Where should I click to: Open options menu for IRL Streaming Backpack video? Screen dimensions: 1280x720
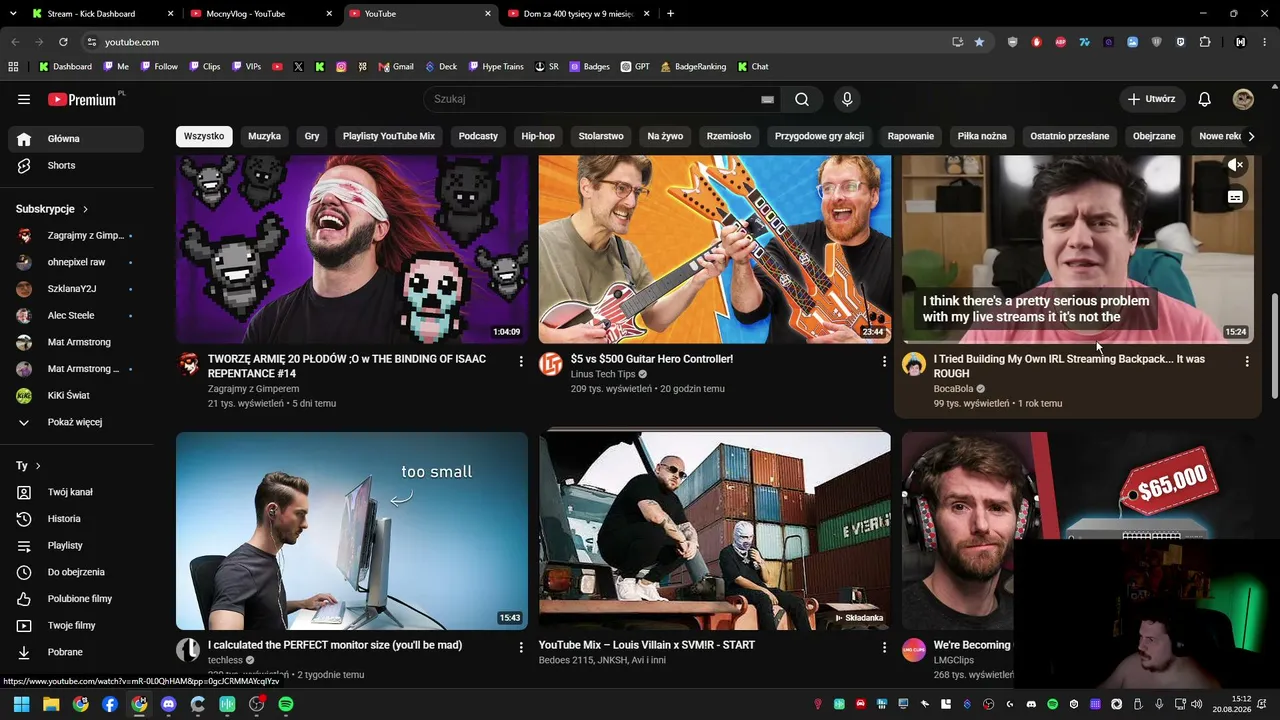coord(1247,361)
